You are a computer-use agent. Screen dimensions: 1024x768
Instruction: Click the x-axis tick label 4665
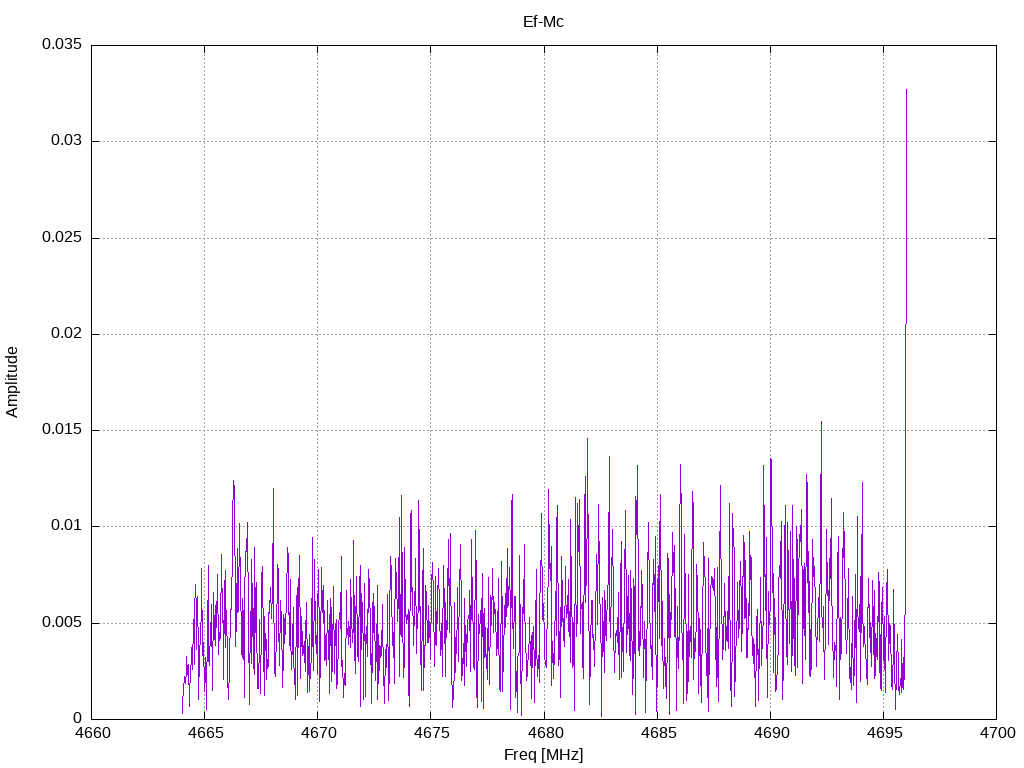point(205,733)
